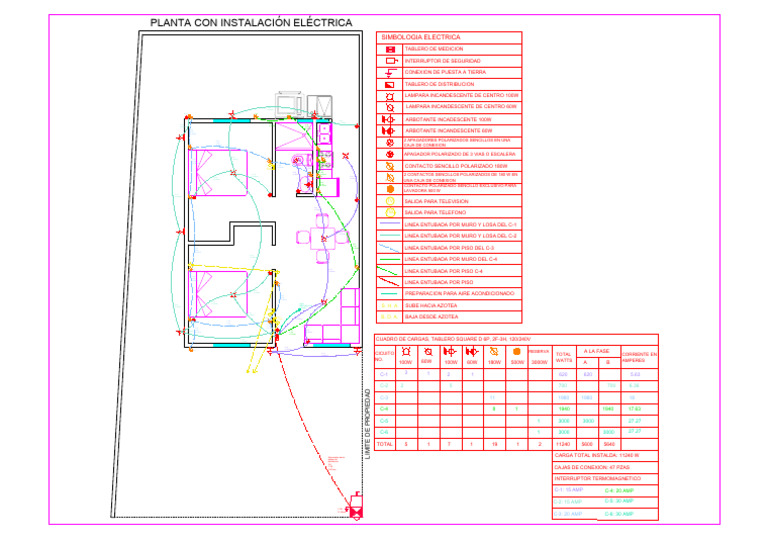
Task: Click the Interruptor de Seguridad legend symbol
Action: 391,61
